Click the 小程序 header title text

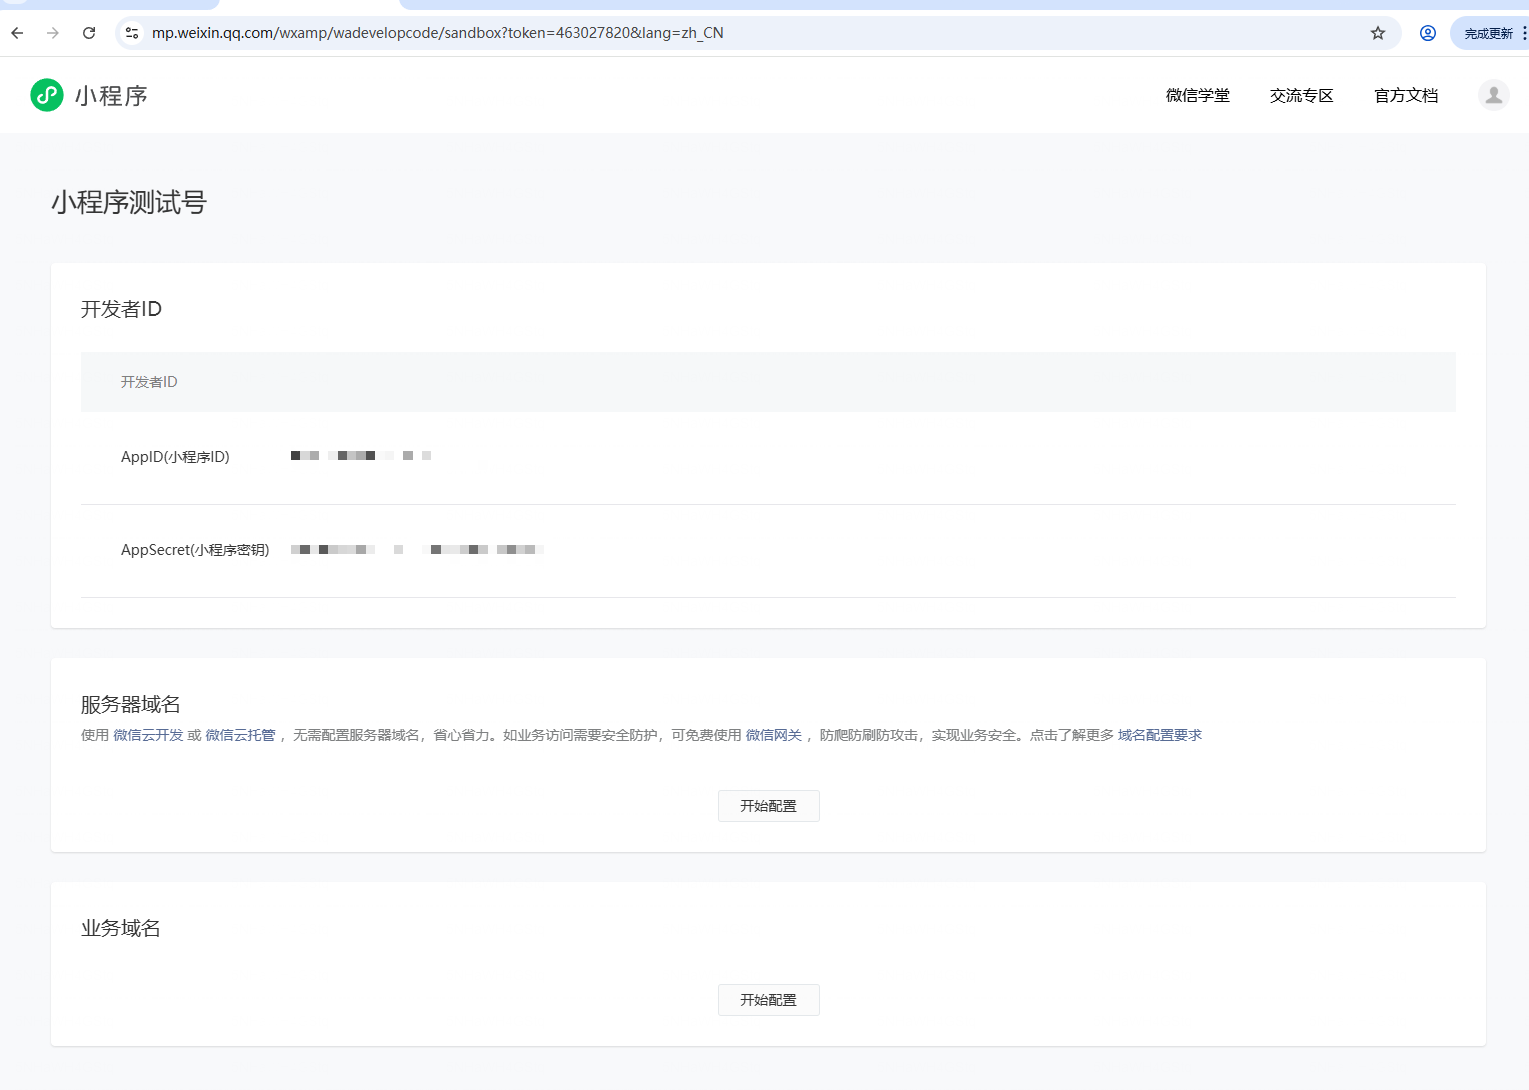[x=111, y=95]
